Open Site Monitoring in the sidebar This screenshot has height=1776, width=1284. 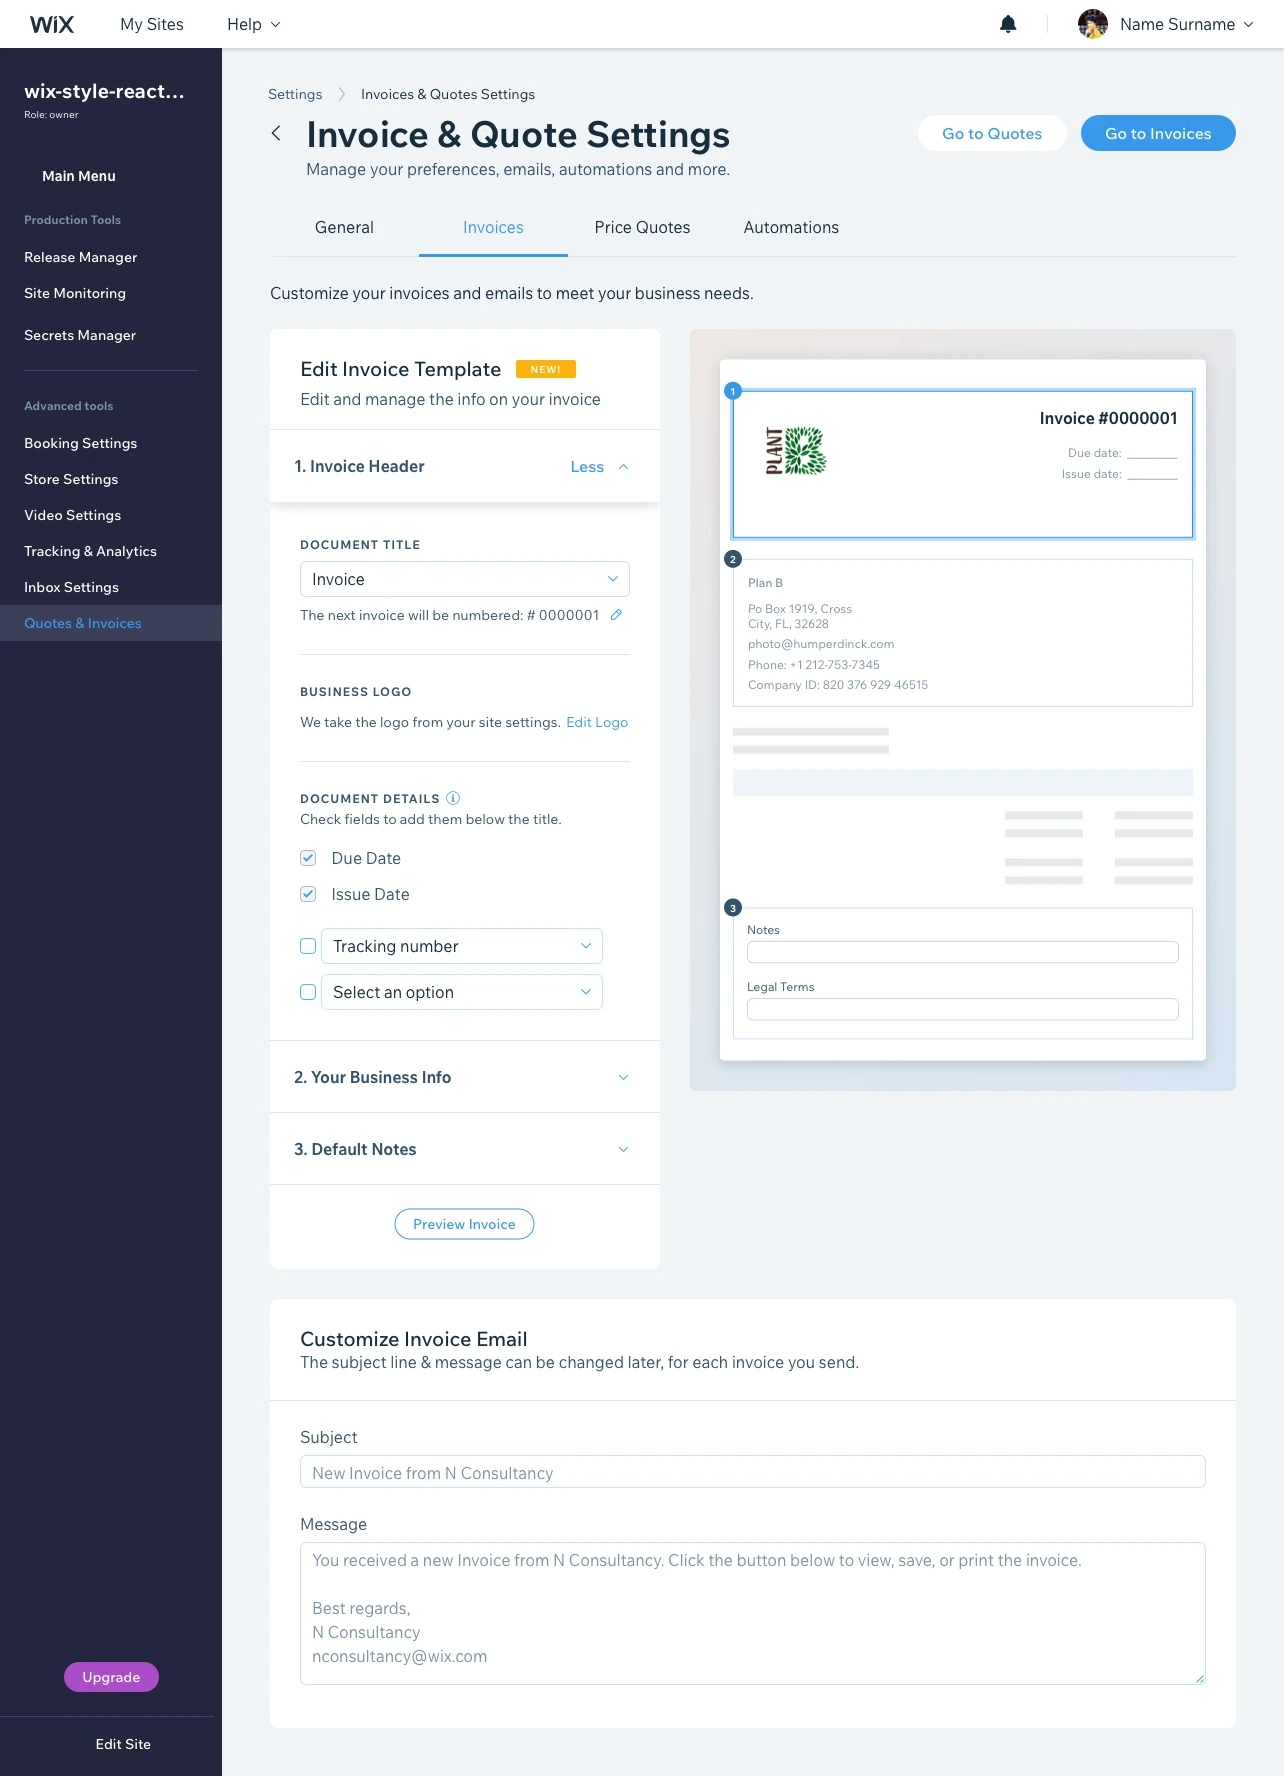tap(75, 293)
